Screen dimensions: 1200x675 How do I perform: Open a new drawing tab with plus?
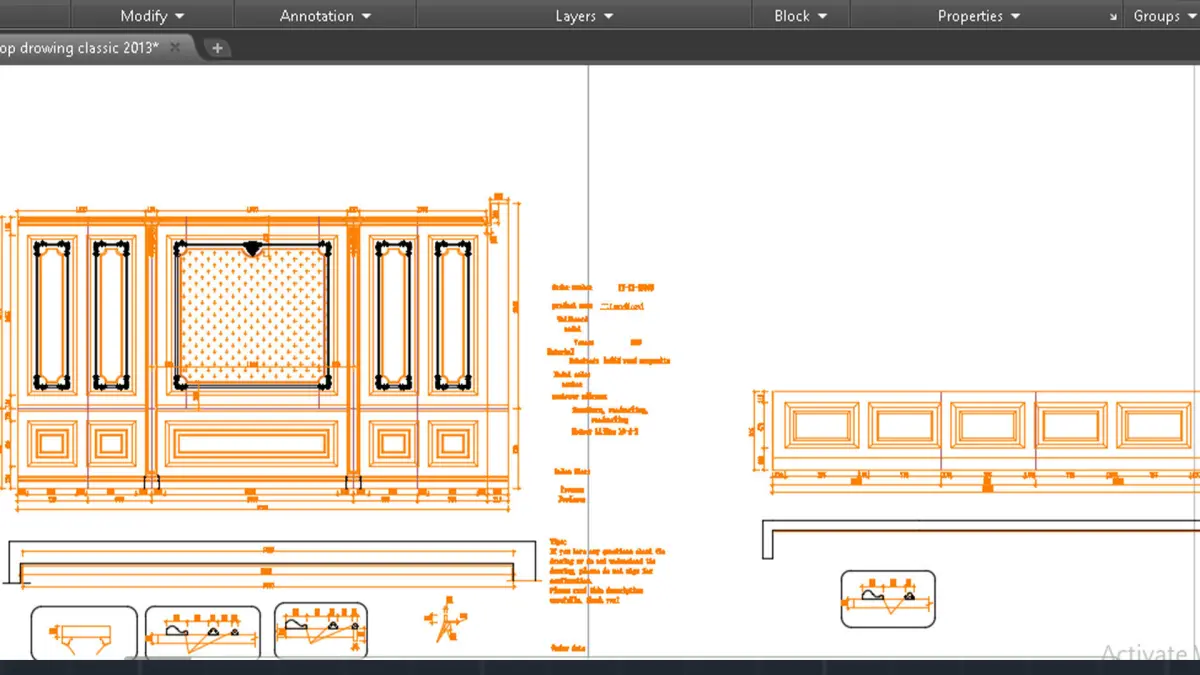tap(217, 48)
